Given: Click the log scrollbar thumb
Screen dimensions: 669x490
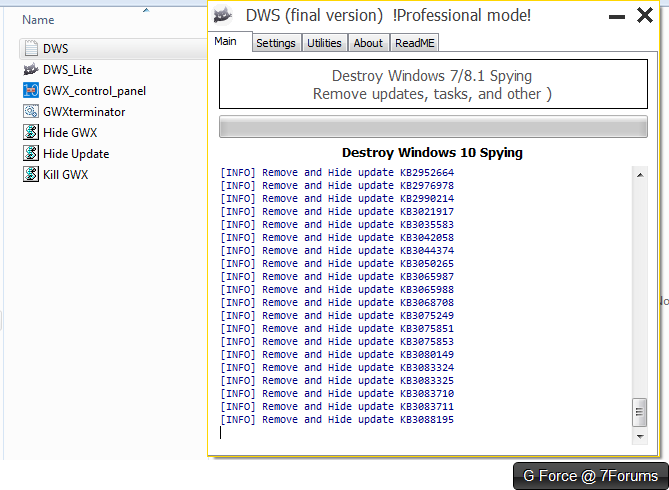Looking at the screenshot, I should coord(640,412).
